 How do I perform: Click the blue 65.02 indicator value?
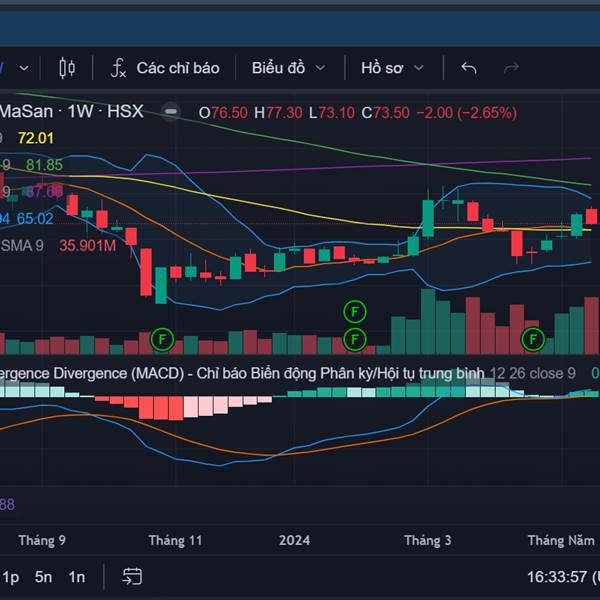click(35, 218)
